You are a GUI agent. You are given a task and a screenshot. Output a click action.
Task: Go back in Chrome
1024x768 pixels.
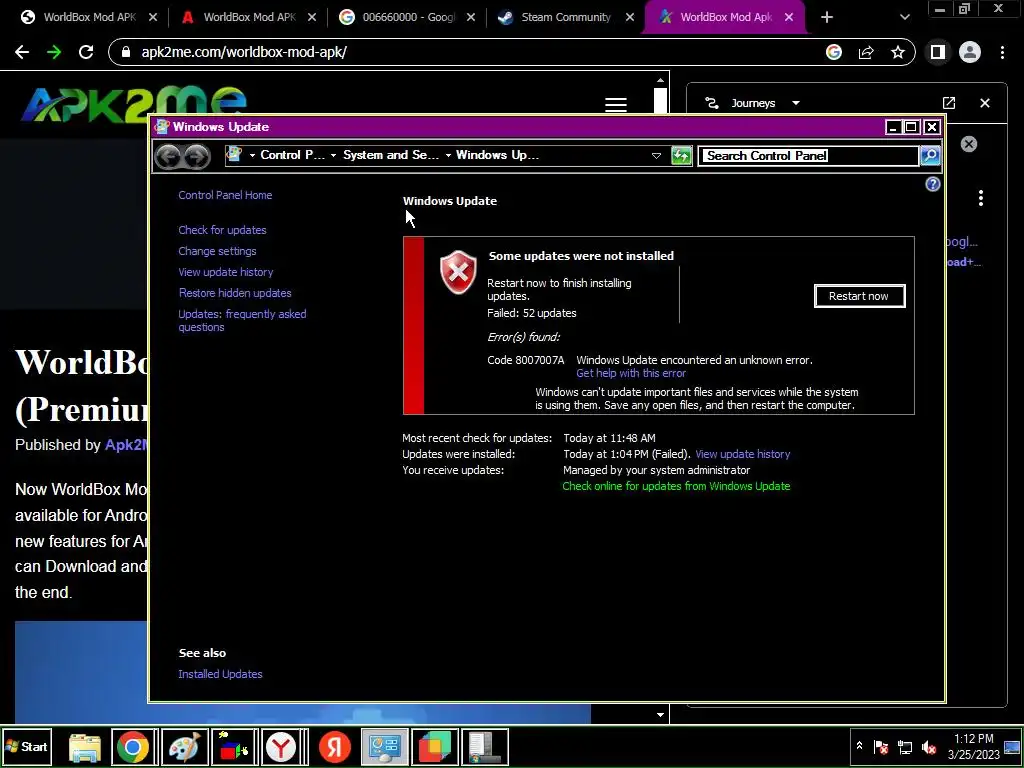coord(22,52)
